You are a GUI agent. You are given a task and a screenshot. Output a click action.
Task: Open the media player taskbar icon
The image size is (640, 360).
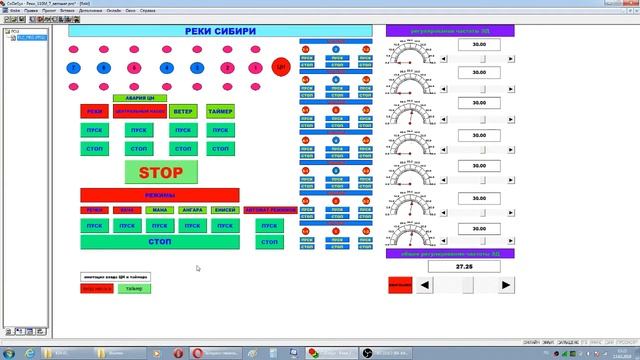coord(156,353)
